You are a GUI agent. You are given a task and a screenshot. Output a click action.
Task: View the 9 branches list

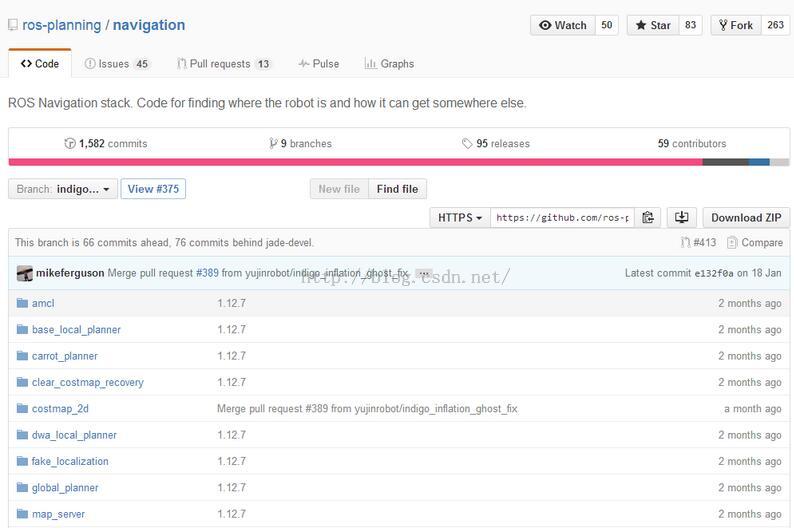point(300,143)
